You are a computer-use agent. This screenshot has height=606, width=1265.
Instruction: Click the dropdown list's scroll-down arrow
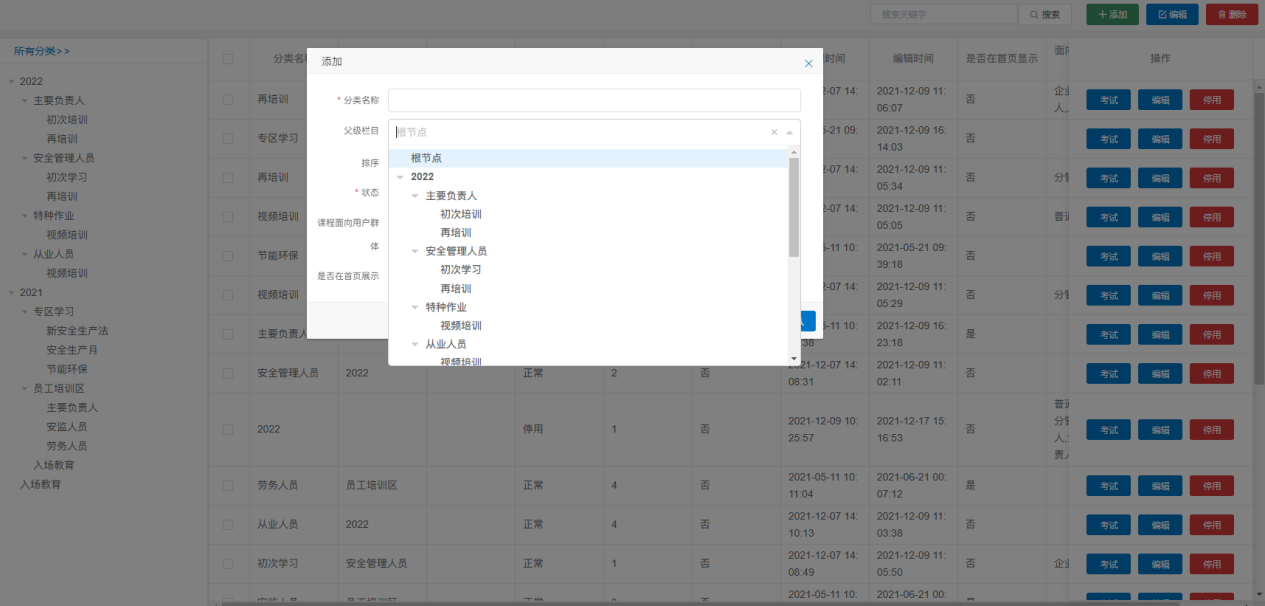tap(795, 358)
